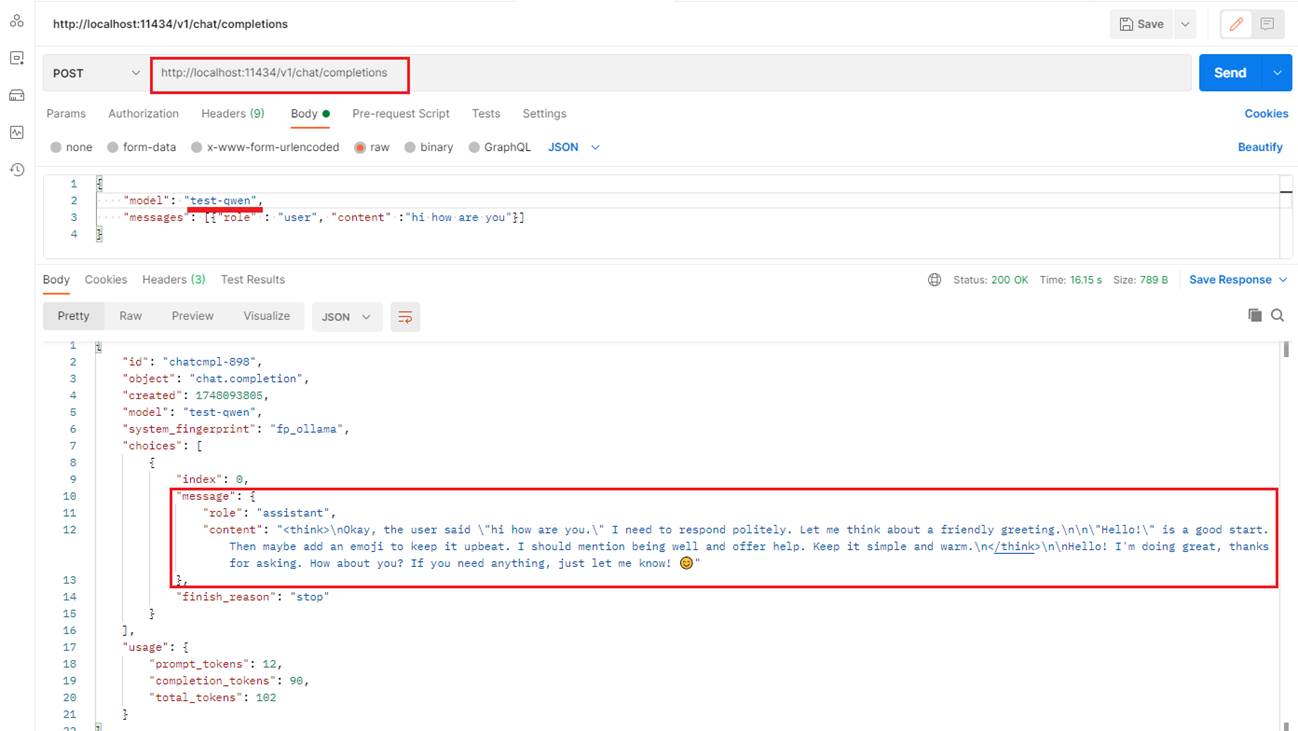Open the request Body tab
Image resolution: width=1298 pixels, height=731 pixels.
[310, 114]
